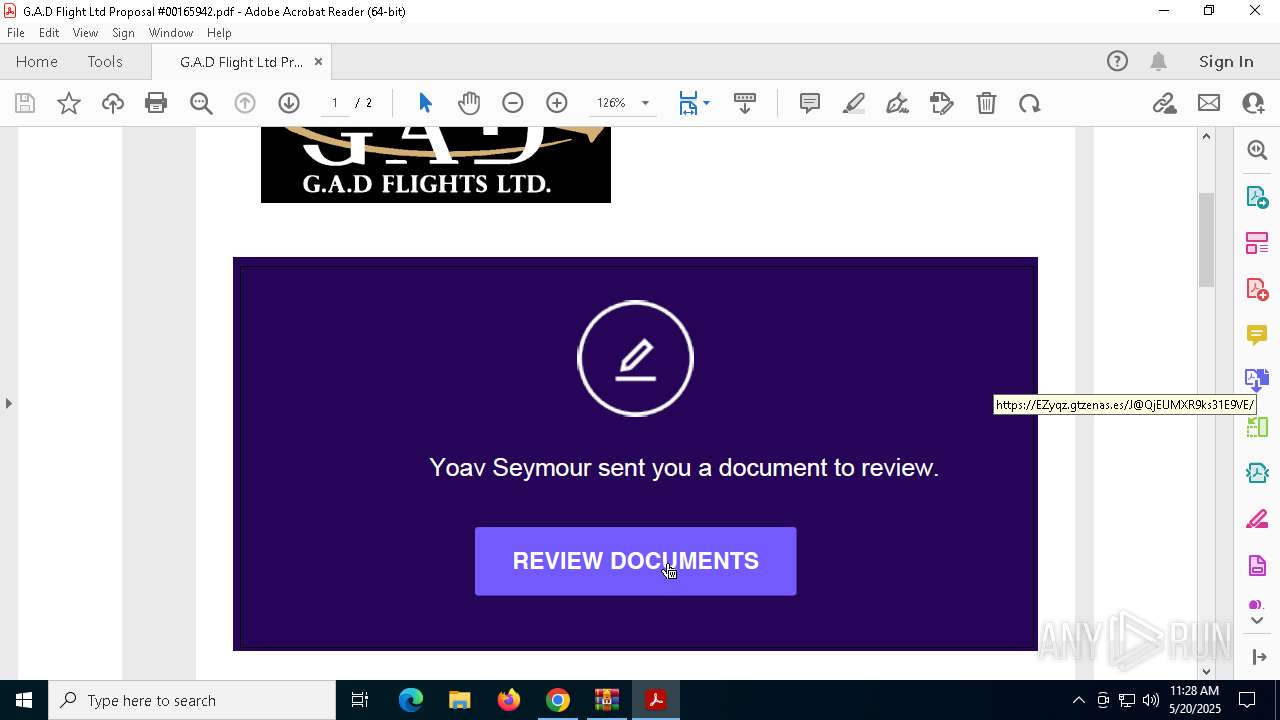Open the help question mark icon
This screenshot has width=1280, height=720.
point(1117,62)
